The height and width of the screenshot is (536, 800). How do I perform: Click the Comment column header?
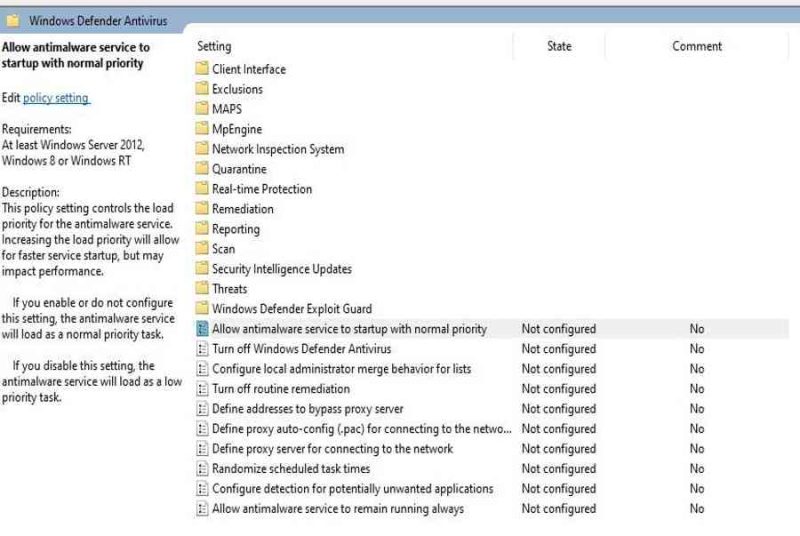(x=697, y=46)
